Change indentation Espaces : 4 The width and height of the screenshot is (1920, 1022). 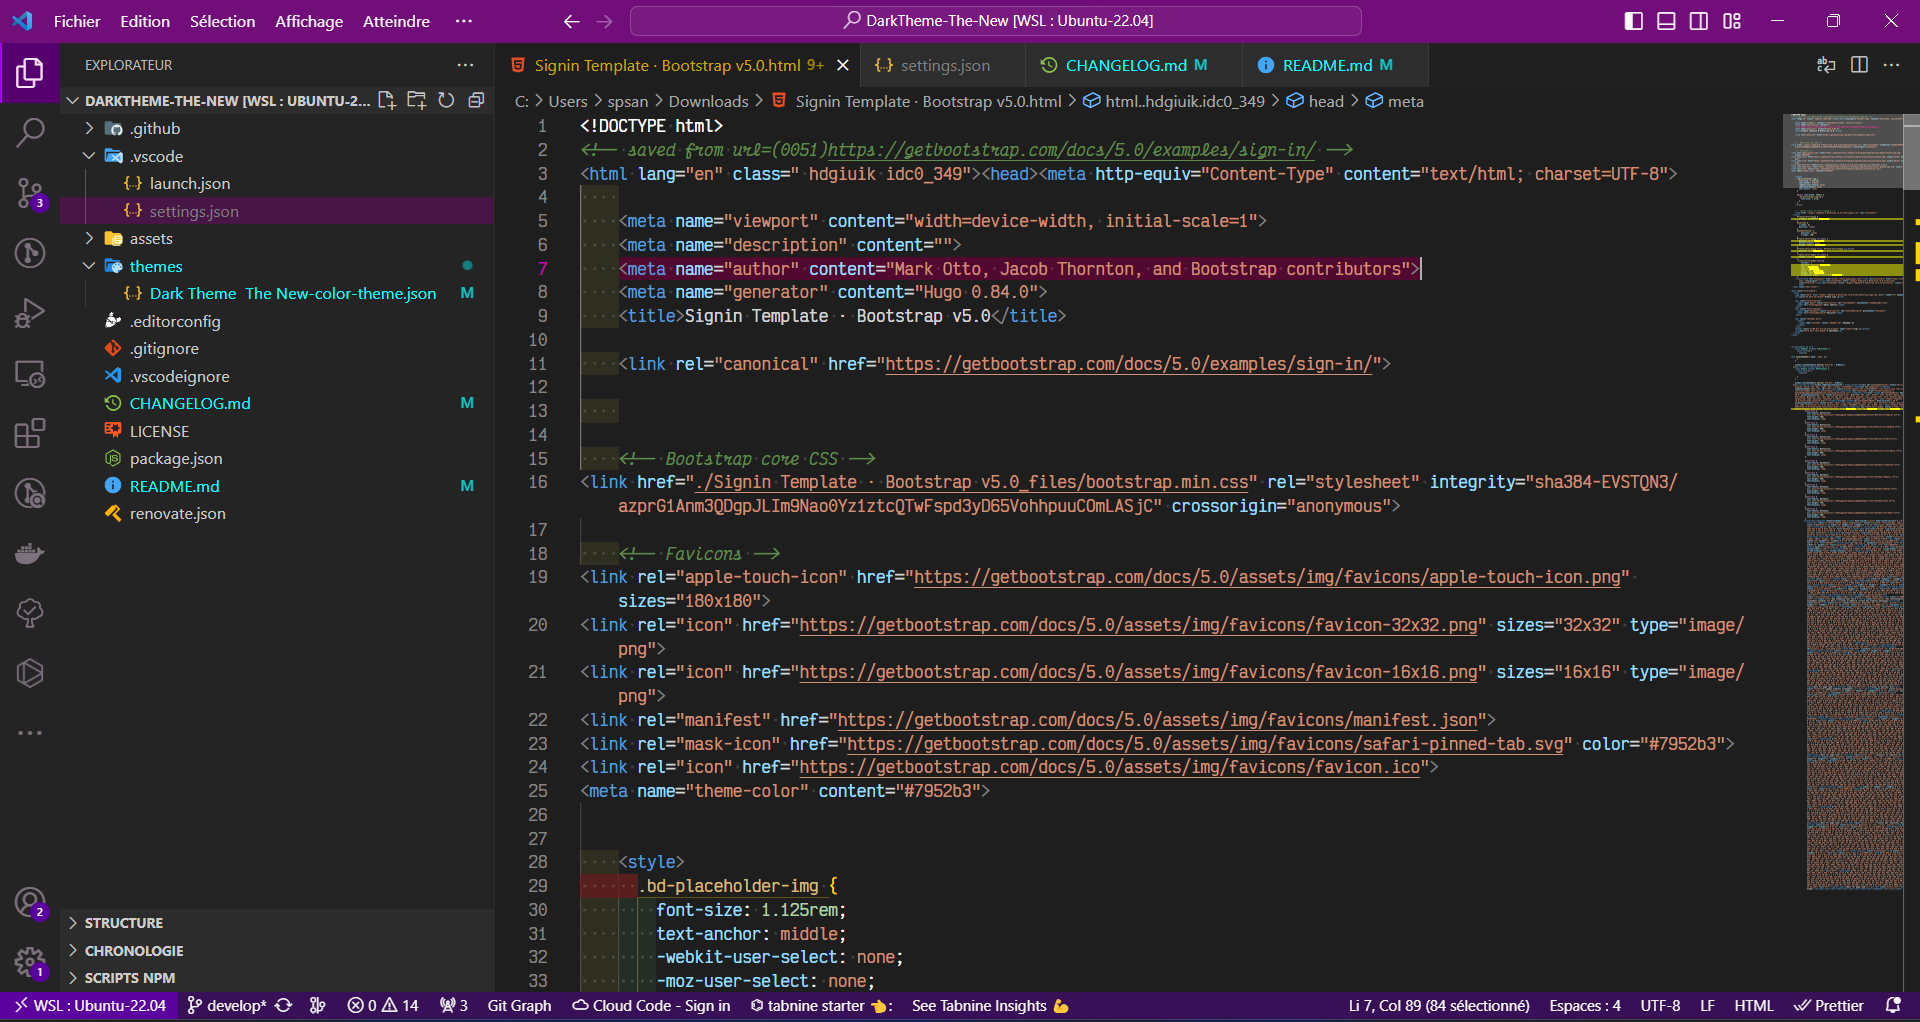[x=1585, y=1006]
